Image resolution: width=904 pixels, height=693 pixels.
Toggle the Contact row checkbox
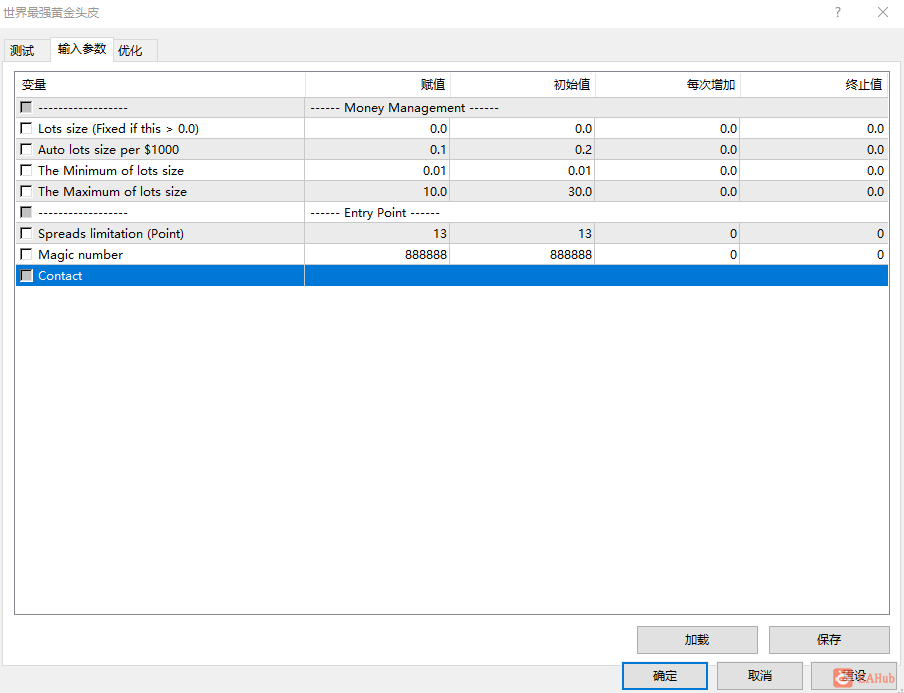coord(26,276)
